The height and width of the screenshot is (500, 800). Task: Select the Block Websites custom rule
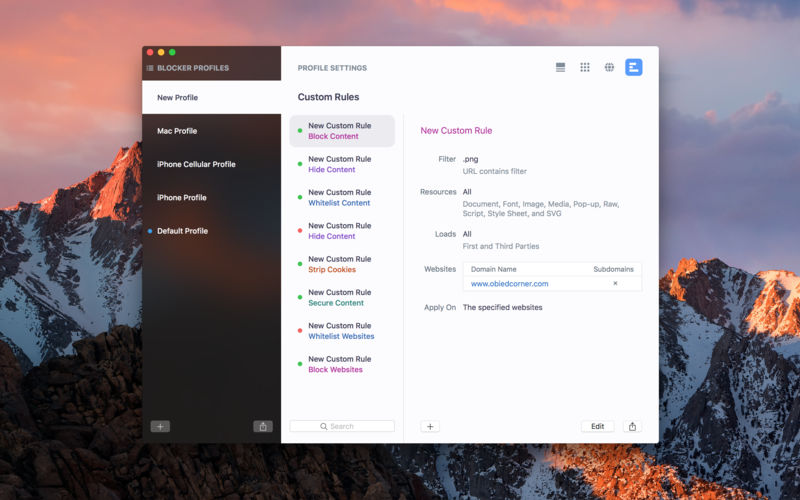(x=342, y=364)
